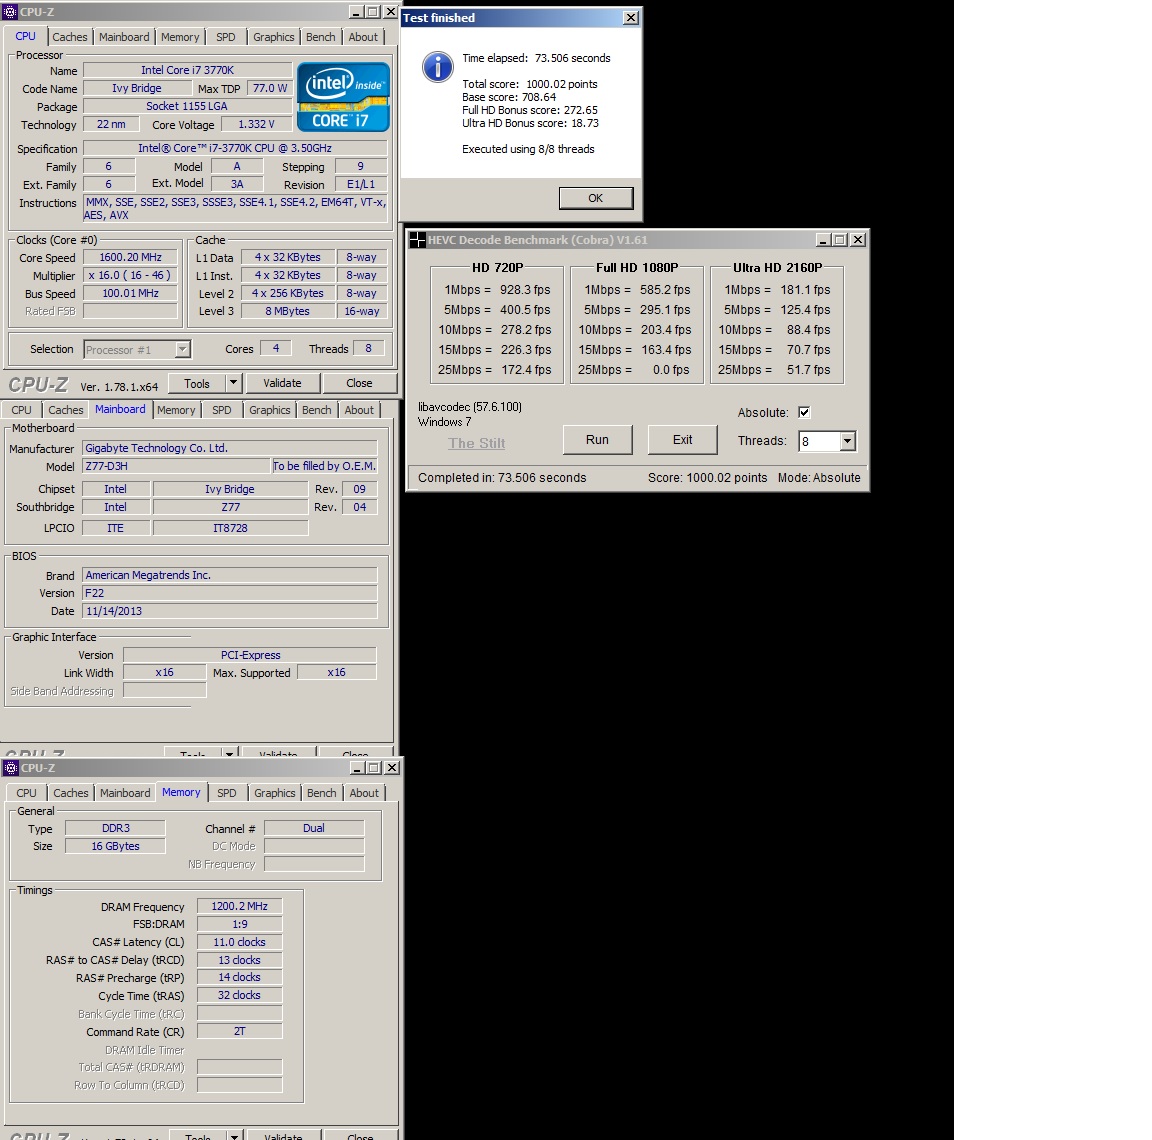Click the Core Speed 1600.20 MHz field
This screenshot has width=1152, height=1140.
(130, 257)
